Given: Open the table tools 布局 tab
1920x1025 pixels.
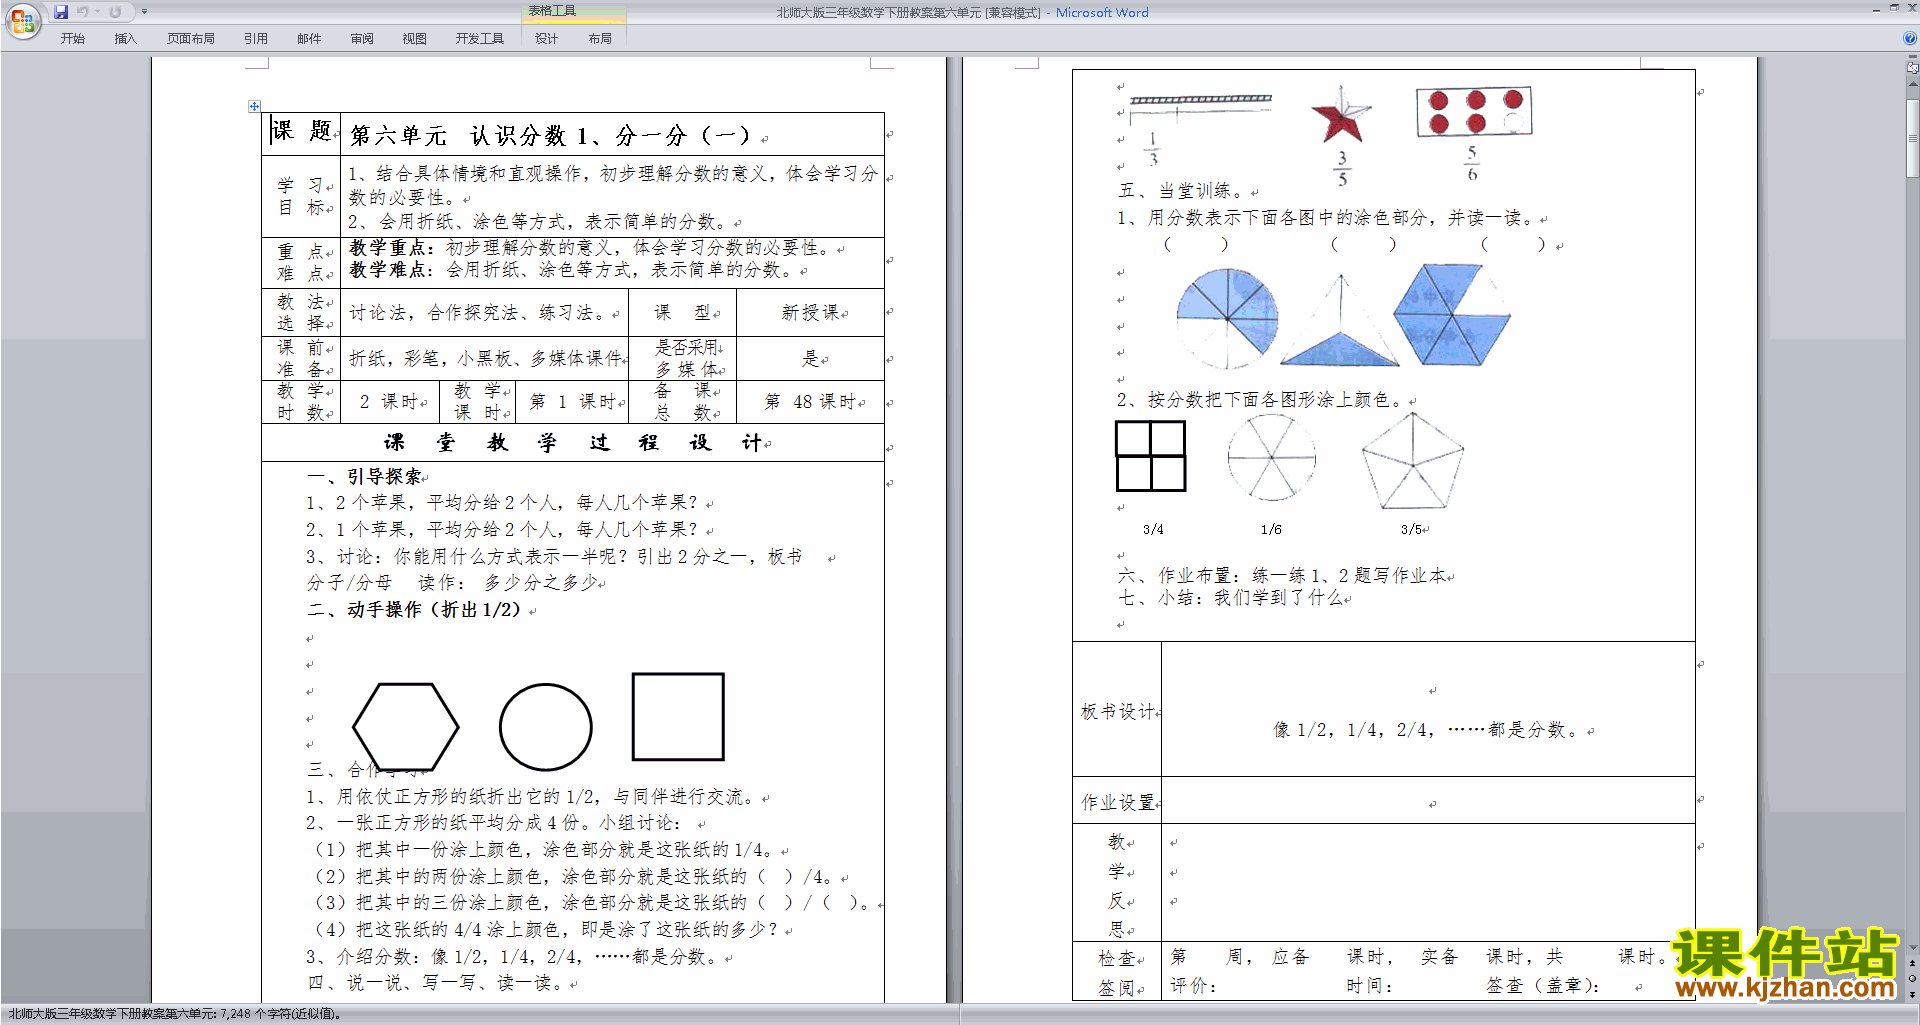Looking at the screenshot, I should 600,38.
